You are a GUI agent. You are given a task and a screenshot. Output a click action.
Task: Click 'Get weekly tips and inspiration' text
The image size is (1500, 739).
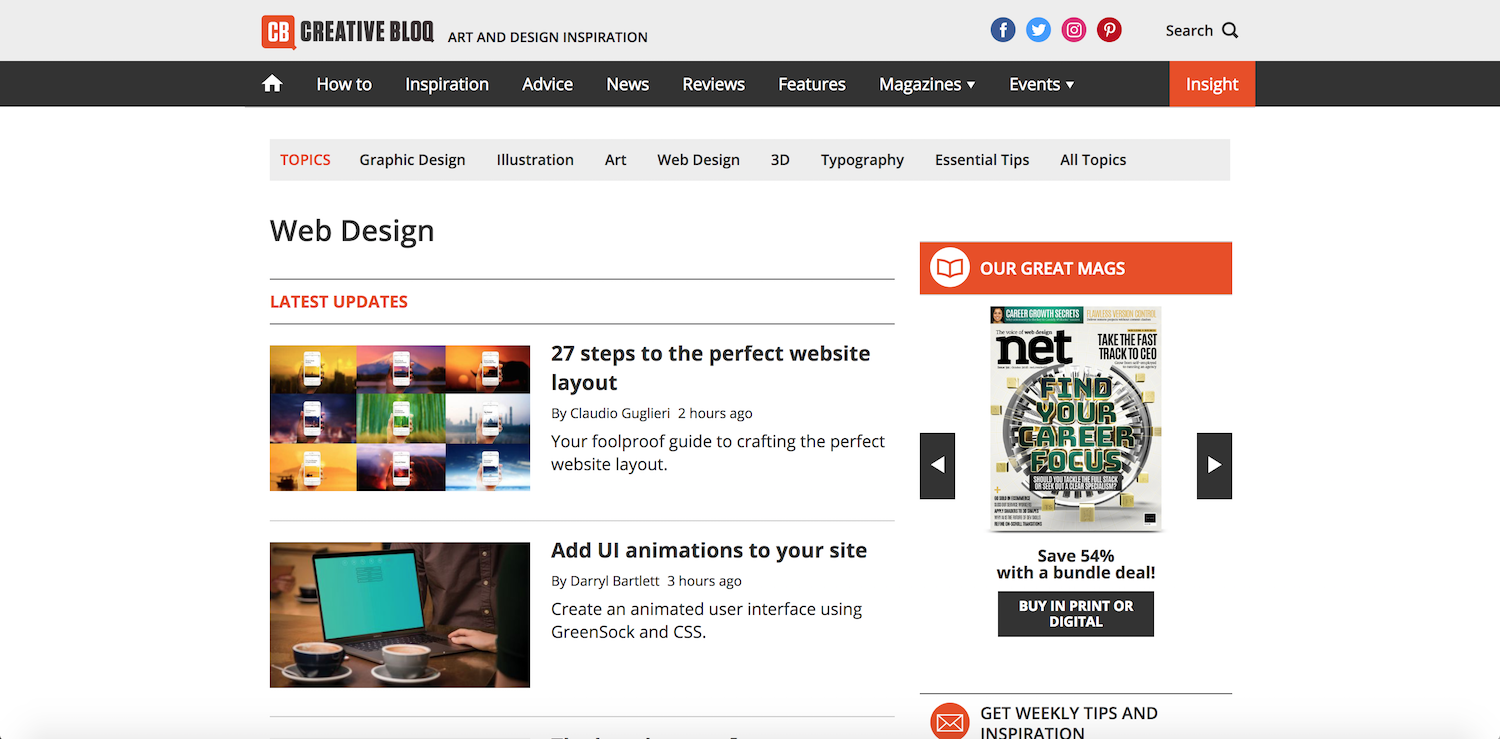pyautogui.click(x=1069, y=722)
